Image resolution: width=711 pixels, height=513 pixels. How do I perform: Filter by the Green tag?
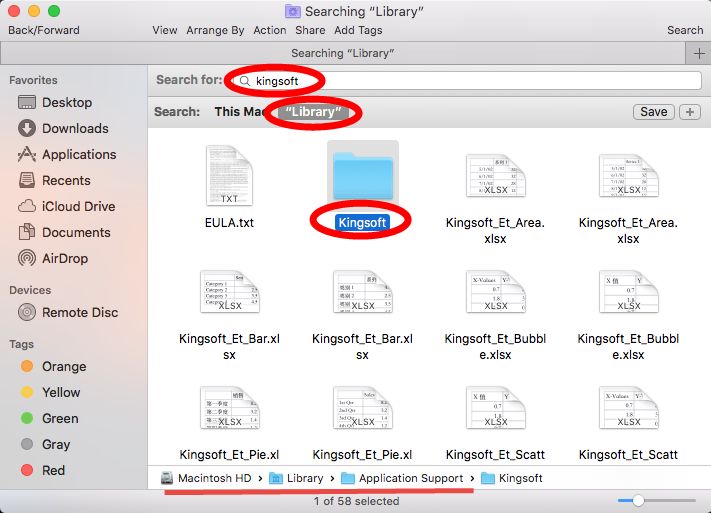coord(50,418)
